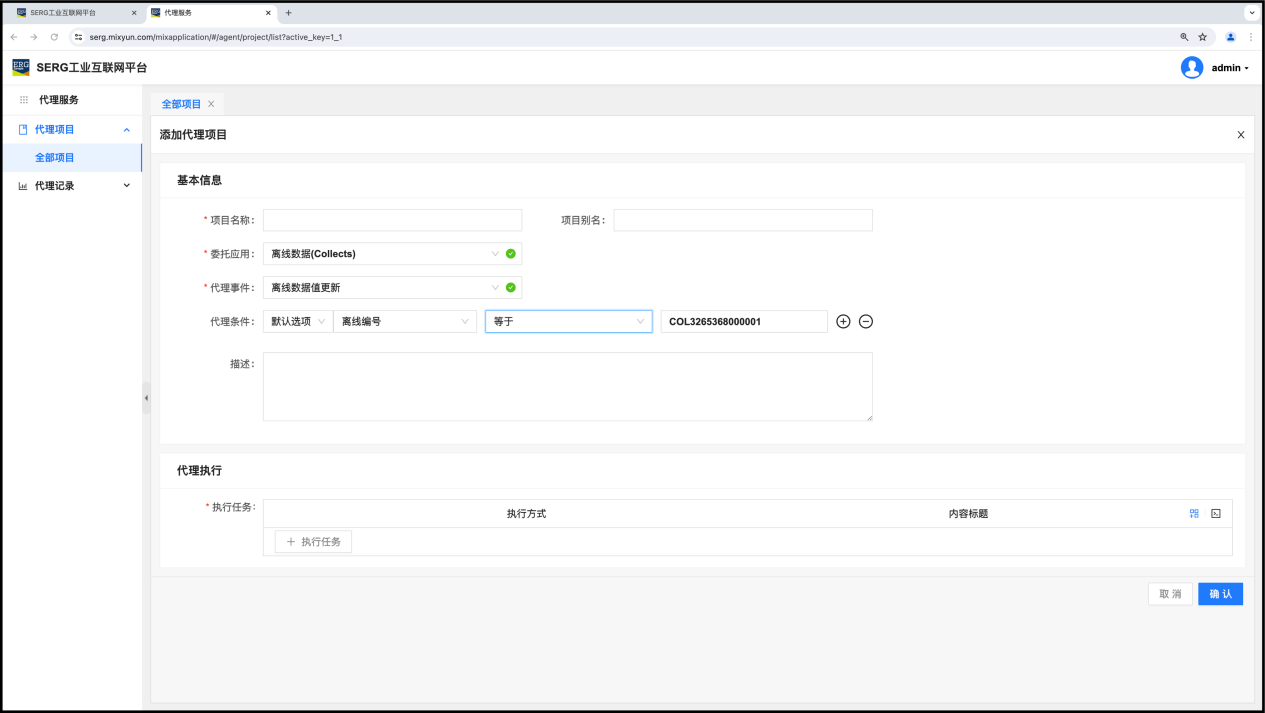Switch to the SERG工业互联网平台 browser tab
This screenshot has height=713, width=1265.
click(x=70, y=13)
